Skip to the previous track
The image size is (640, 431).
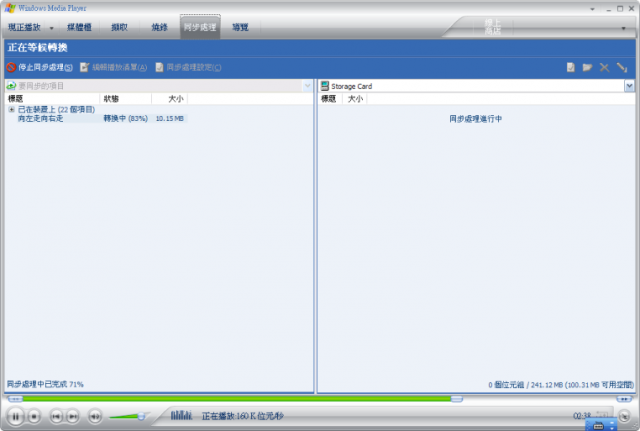pos(56,416)
